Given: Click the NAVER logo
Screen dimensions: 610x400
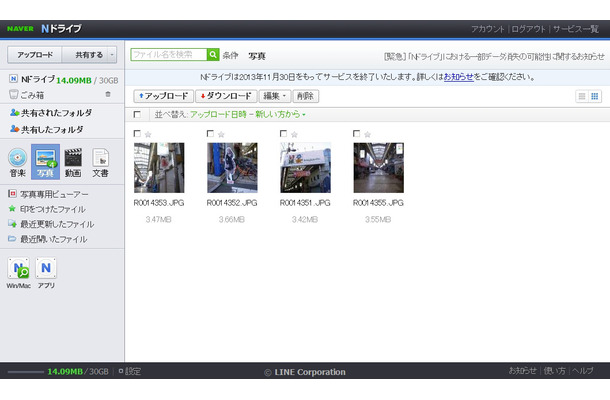Looking at the screenshot, I should [20, 29].
